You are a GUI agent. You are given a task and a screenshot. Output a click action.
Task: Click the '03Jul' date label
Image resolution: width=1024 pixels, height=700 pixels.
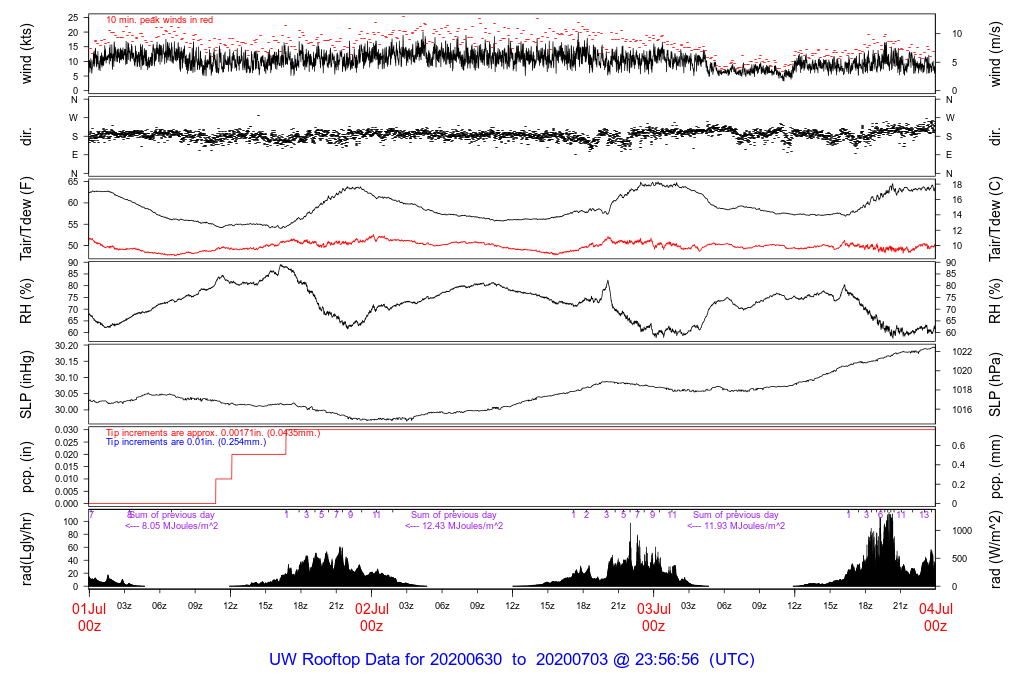point(654,609)
